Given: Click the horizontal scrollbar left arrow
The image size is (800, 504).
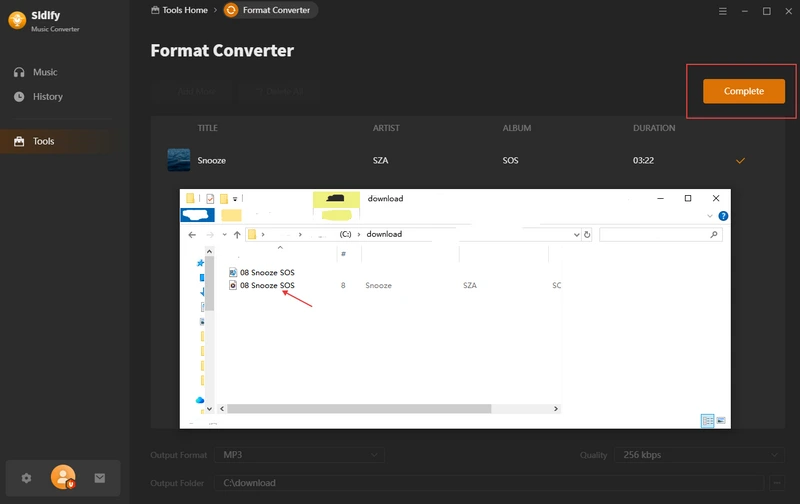Looking at the screenshot, I should pos(222,409).
